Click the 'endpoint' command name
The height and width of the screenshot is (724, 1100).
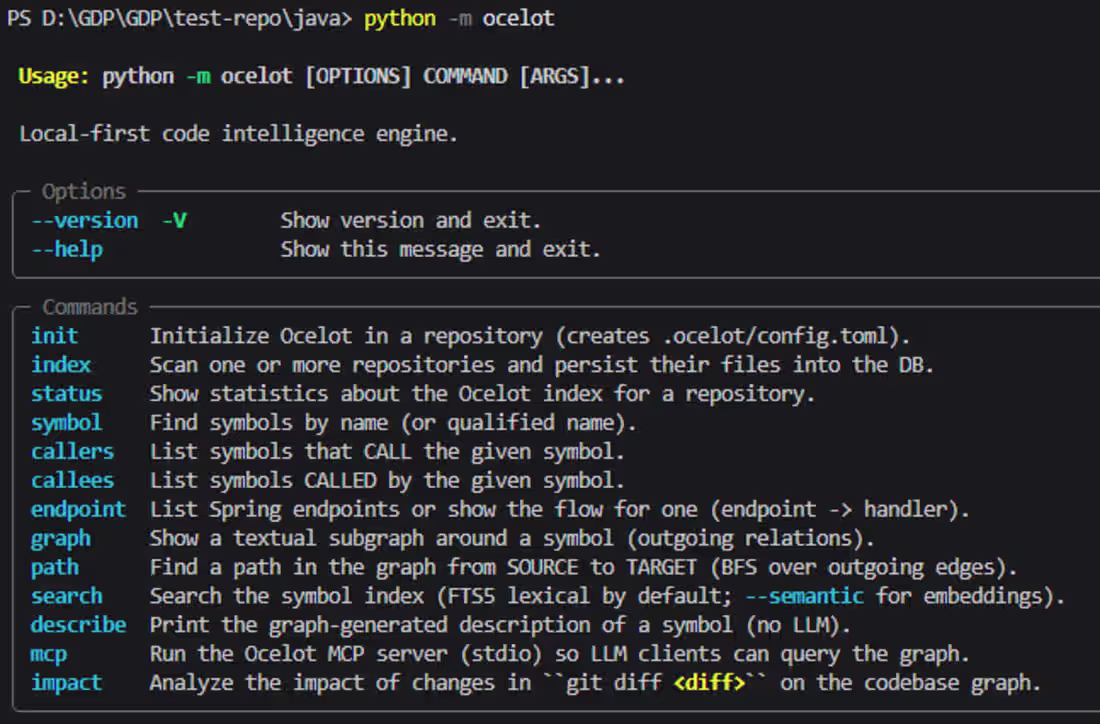tap(78, 509)
